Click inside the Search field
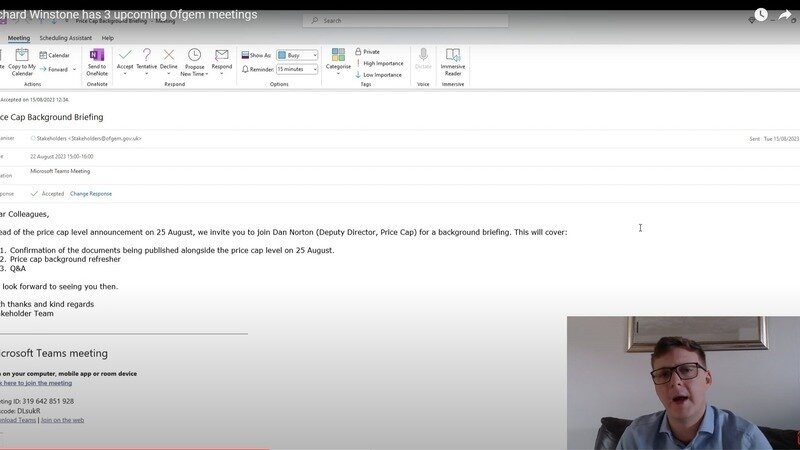Screen dimensions: 800x450 (x=406, y=20)
